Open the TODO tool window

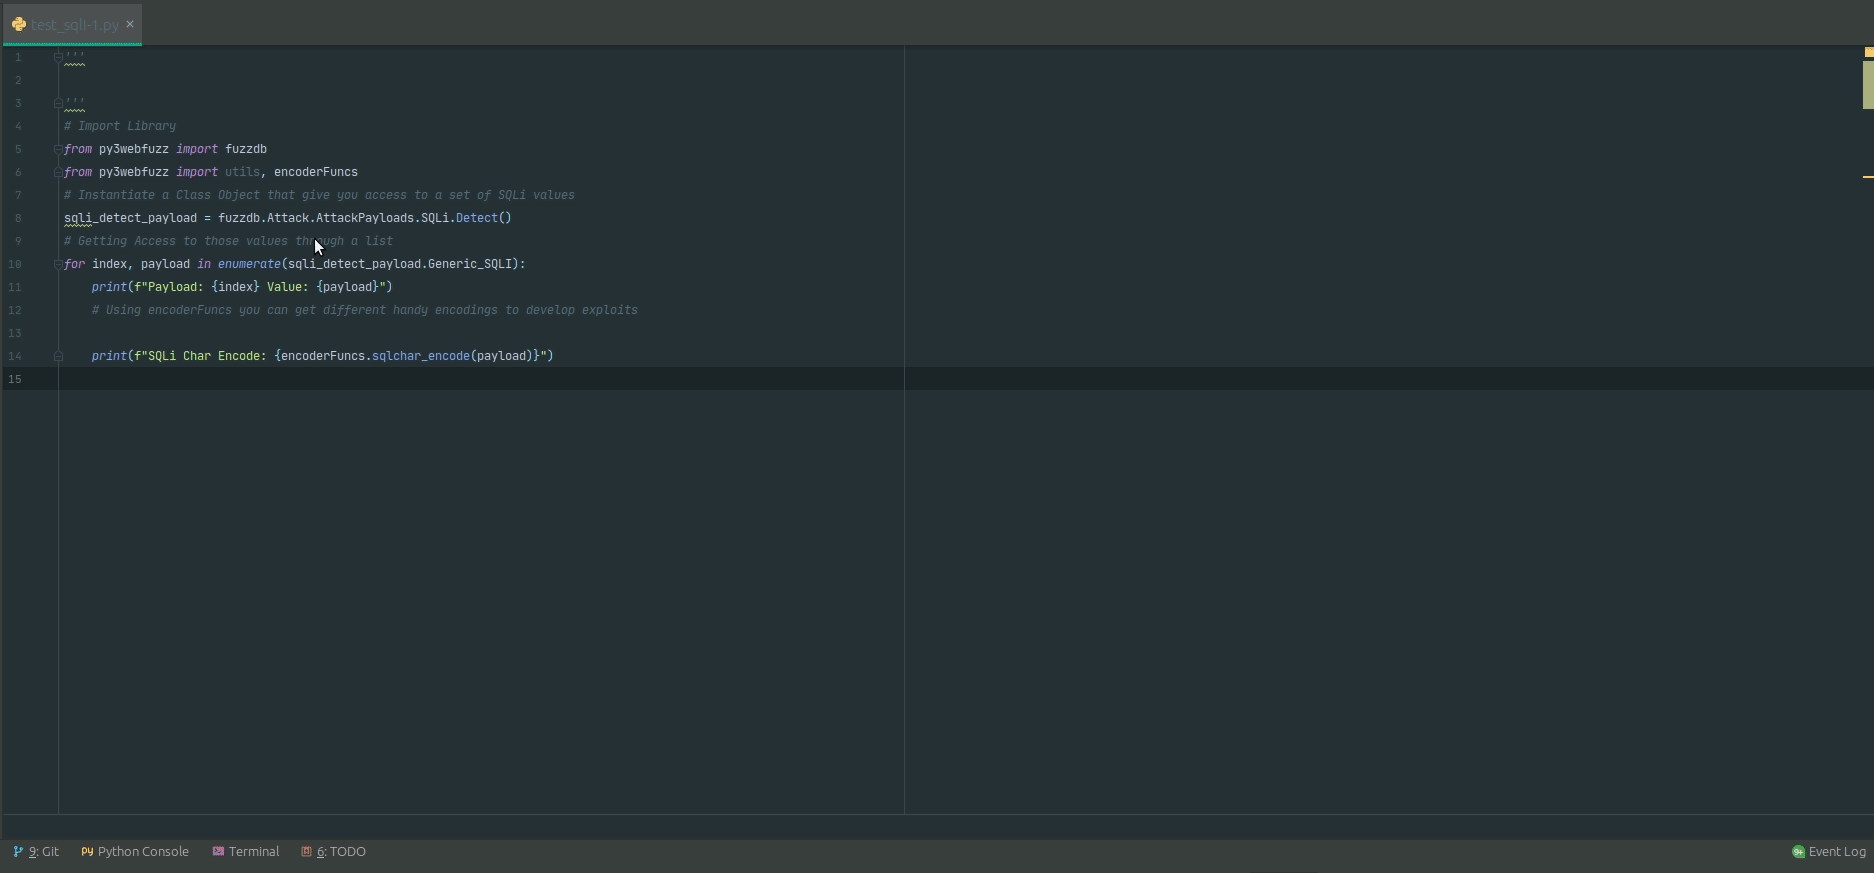[x=334, y=852]
